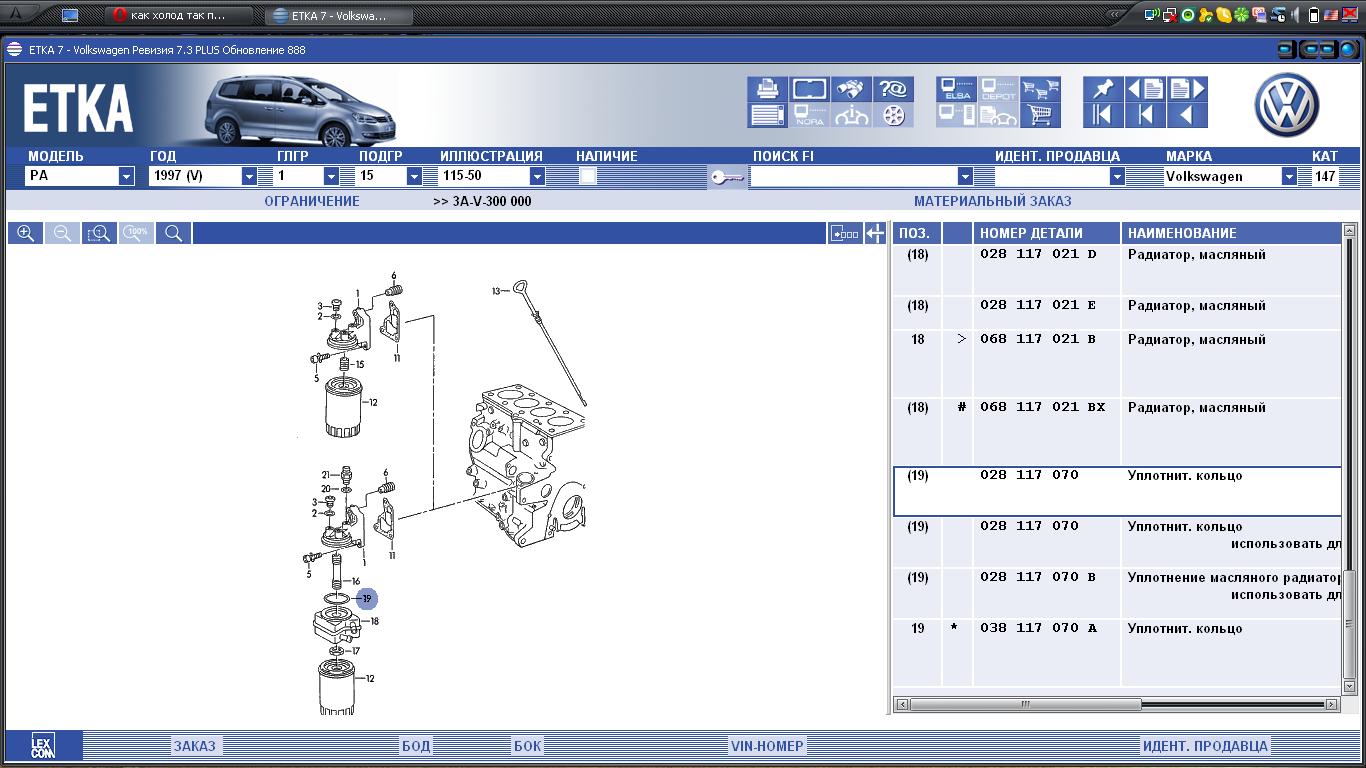The image size is (1366, 768).
Task: Go to next page with page-arrow icon
Action: [1187, 89]
